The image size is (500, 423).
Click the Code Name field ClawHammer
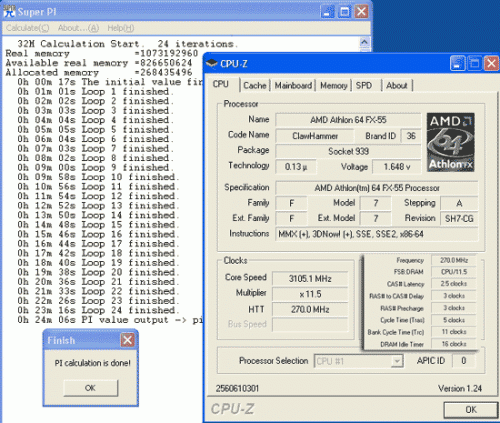pos(315,136)
